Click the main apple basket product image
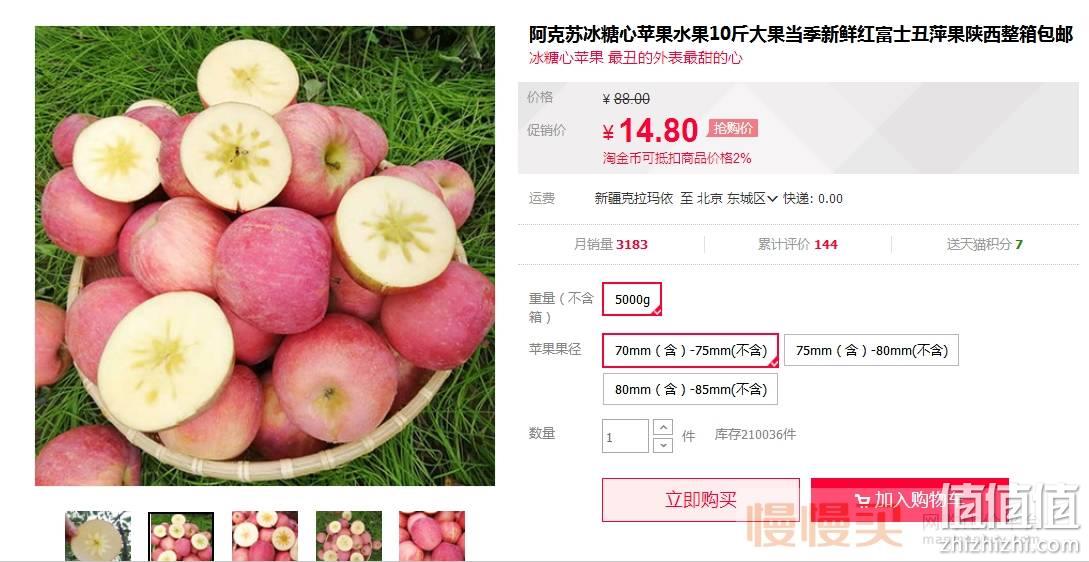 265,256
